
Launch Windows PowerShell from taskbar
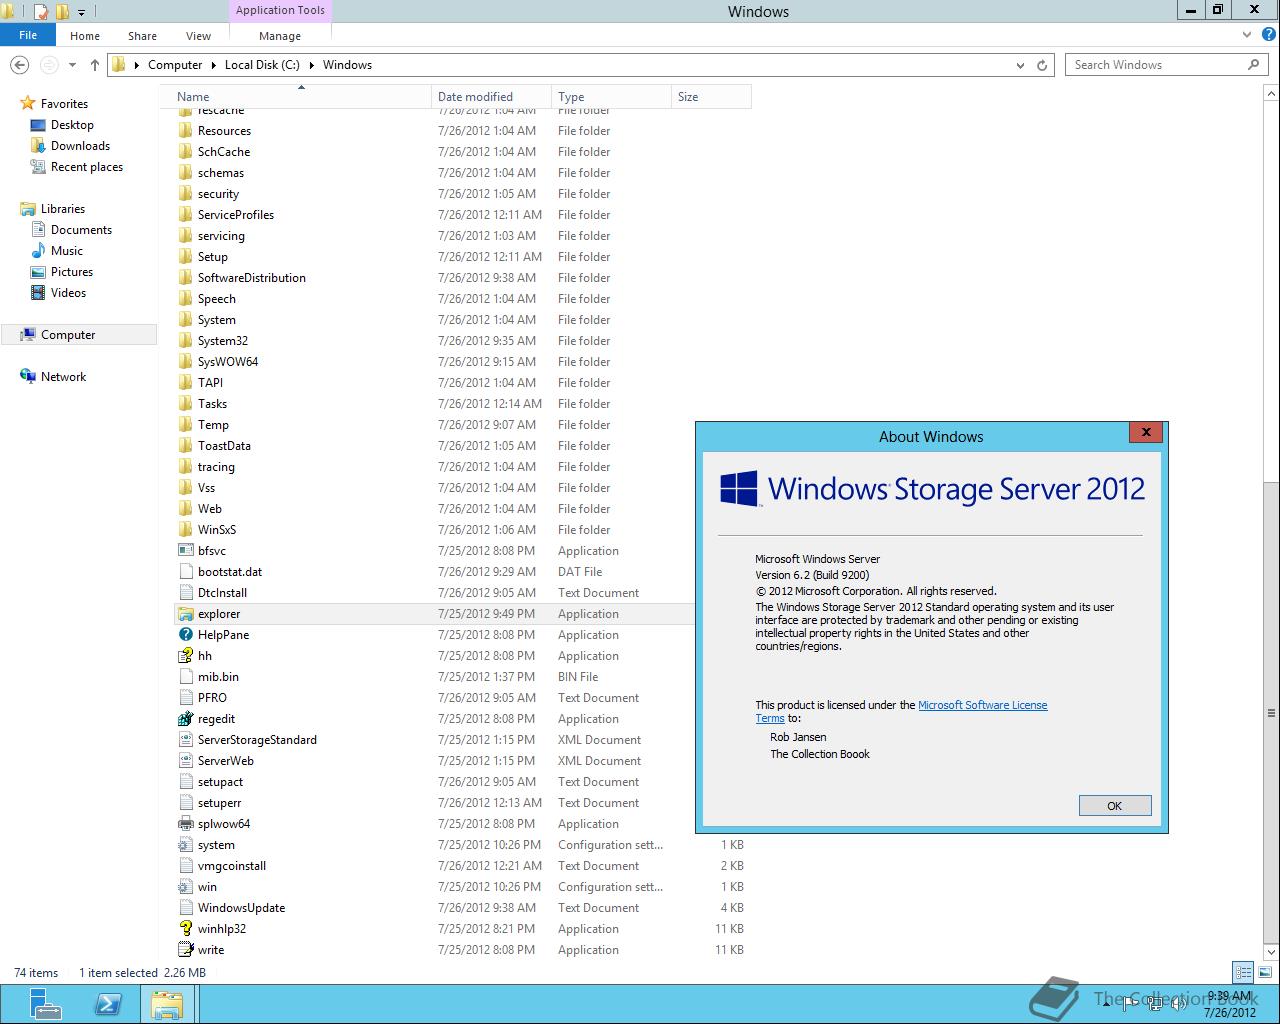click(108, 1004)
